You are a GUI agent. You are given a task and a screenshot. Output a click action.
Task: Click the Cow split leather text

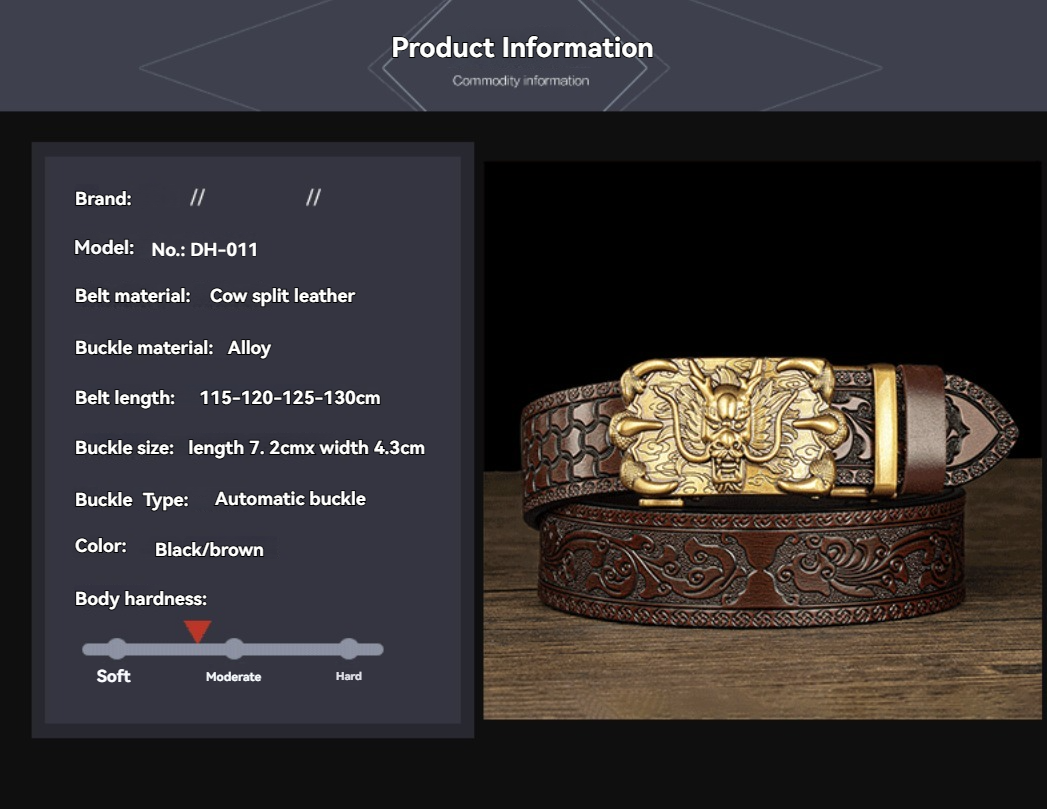point(282,296)
